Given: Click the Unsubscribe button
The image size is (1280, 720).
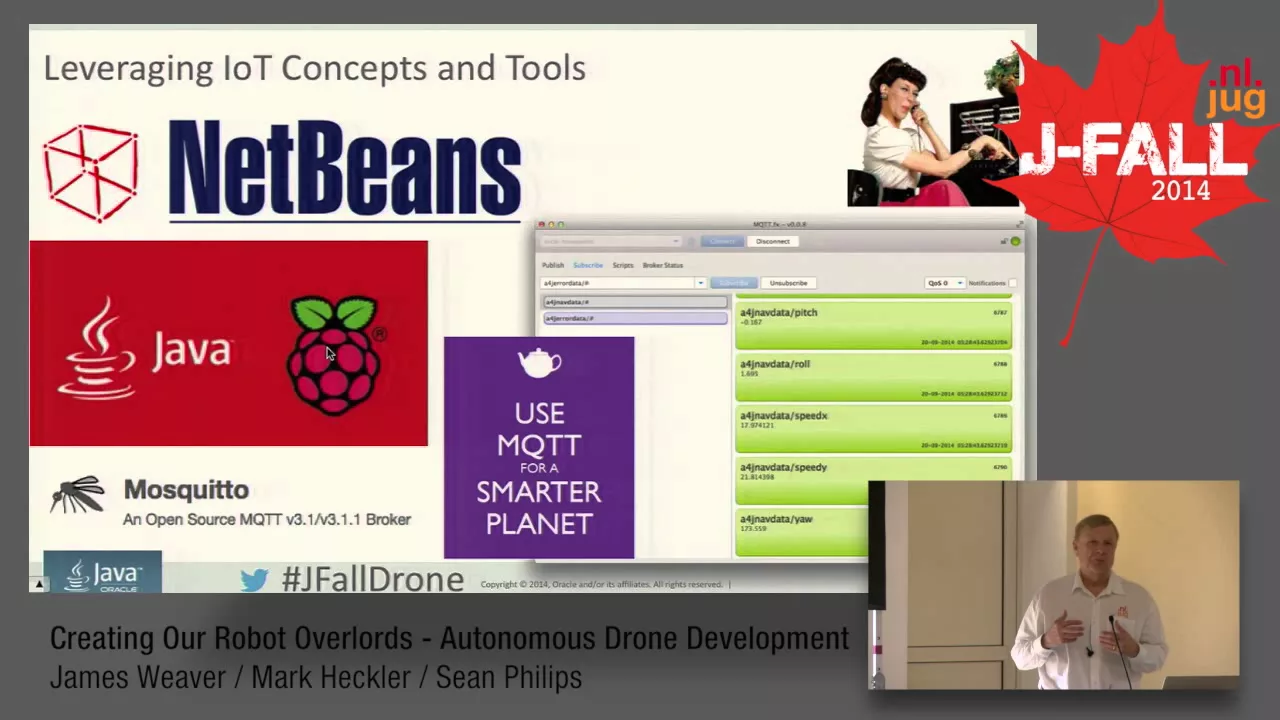Looking at the screenshot, I should coord(788,283).
